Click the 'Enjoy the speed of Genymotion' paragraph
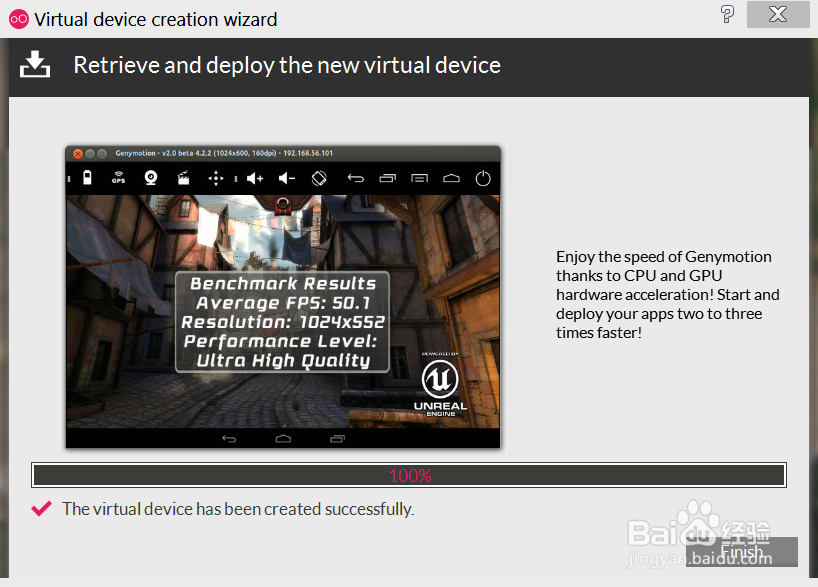818x587 pixels. pyautogui.click(x=667, y=295)
